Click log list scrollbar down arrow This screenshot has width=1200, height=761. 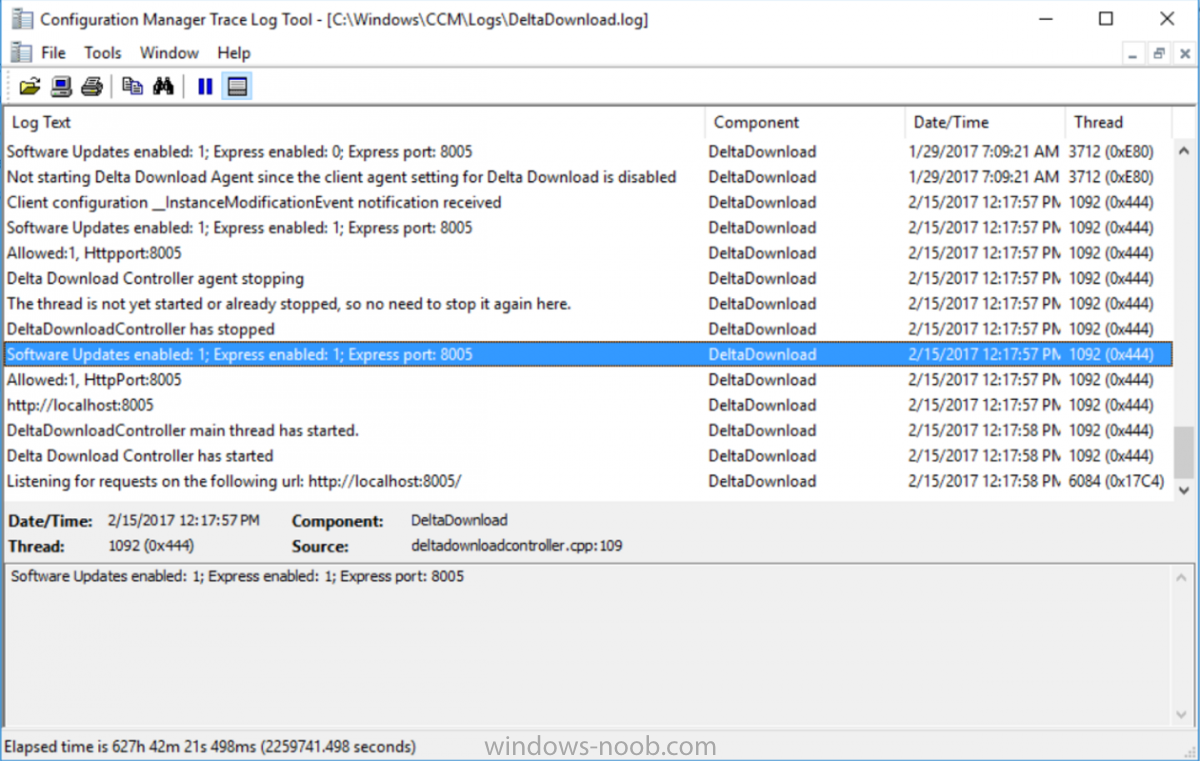[1184, 490]
